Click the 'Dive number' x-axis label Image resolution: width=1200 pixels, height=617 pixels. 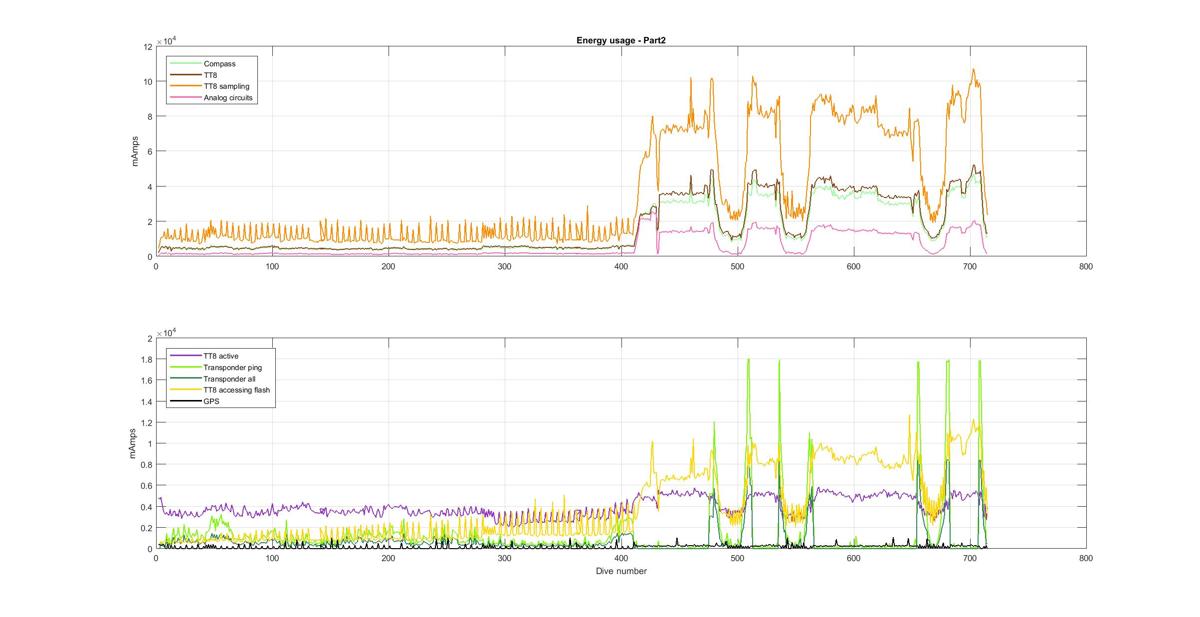pyautogui.click(x=620, y=571)
